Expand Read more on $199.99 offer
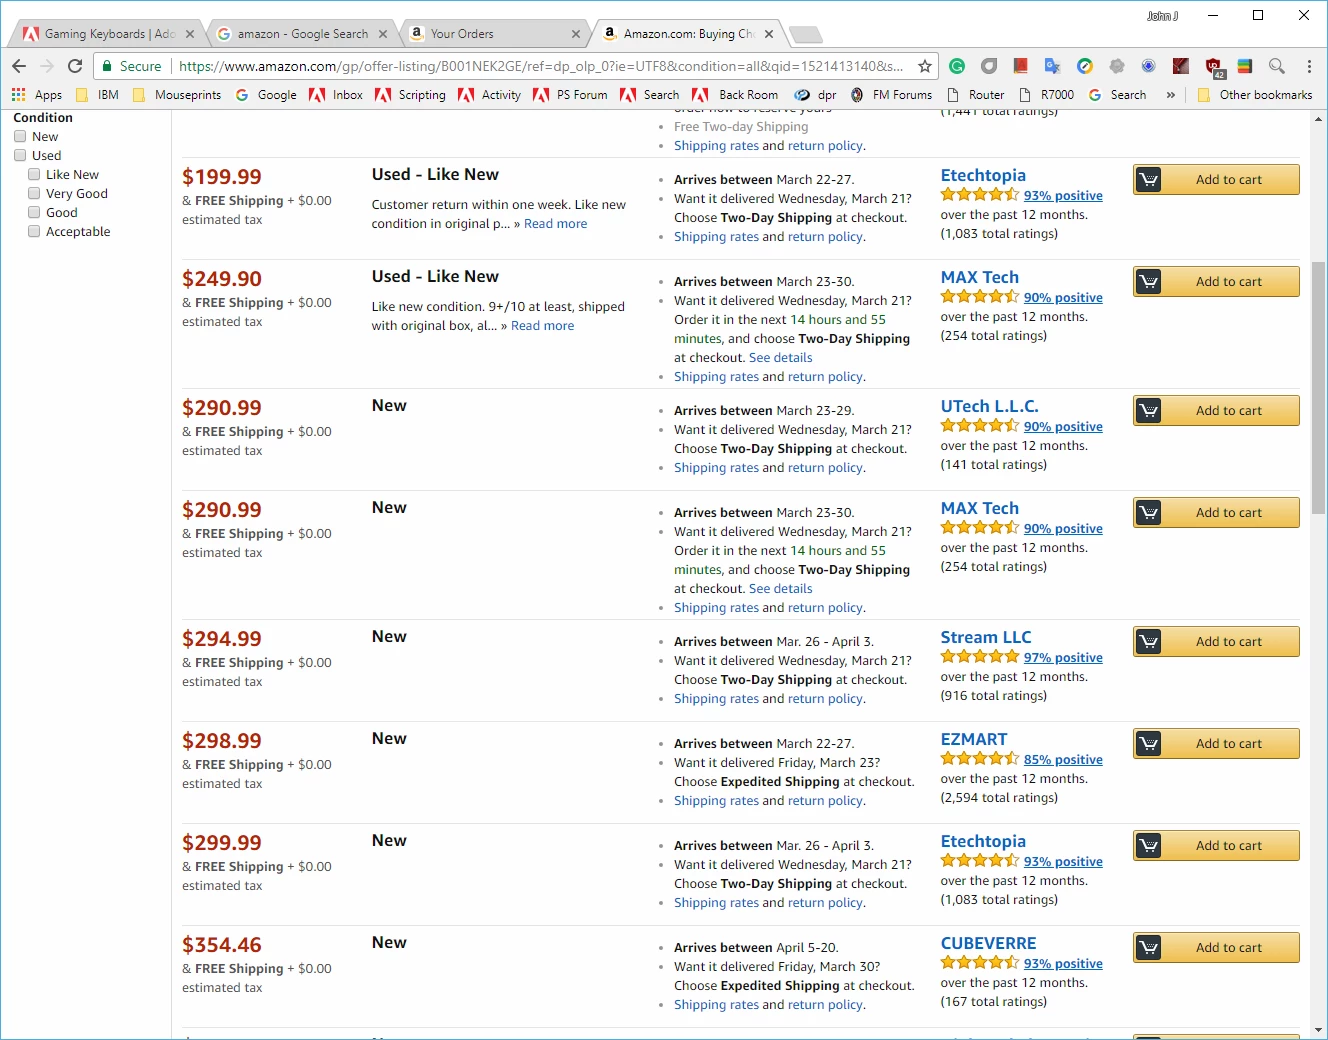 [555, 224]
